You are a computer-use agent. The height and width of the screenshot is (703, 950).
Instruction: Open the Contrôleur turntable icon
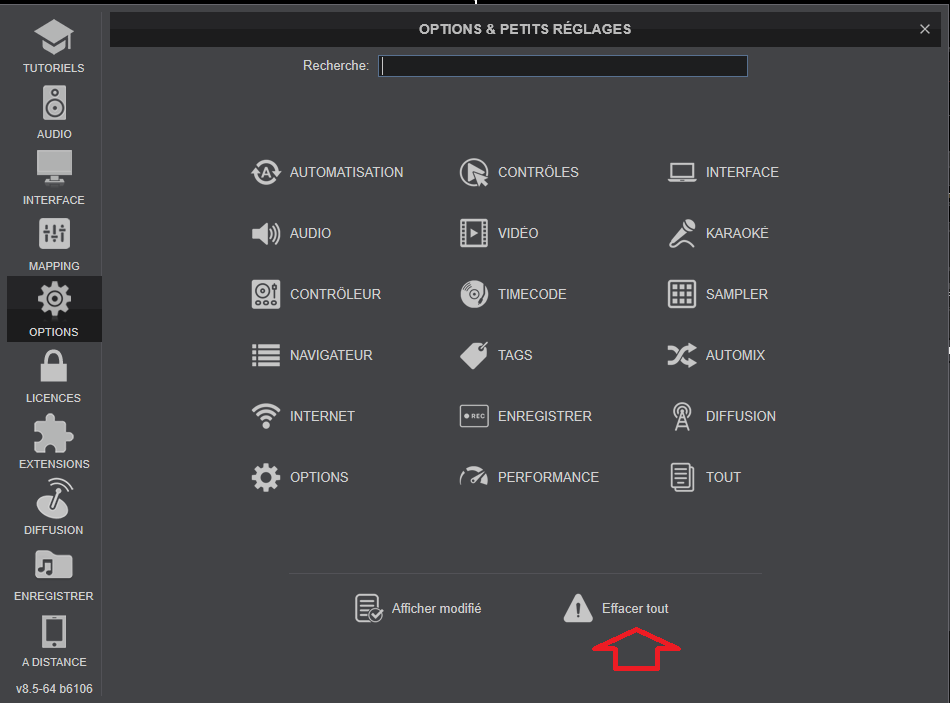coord(265,294)
